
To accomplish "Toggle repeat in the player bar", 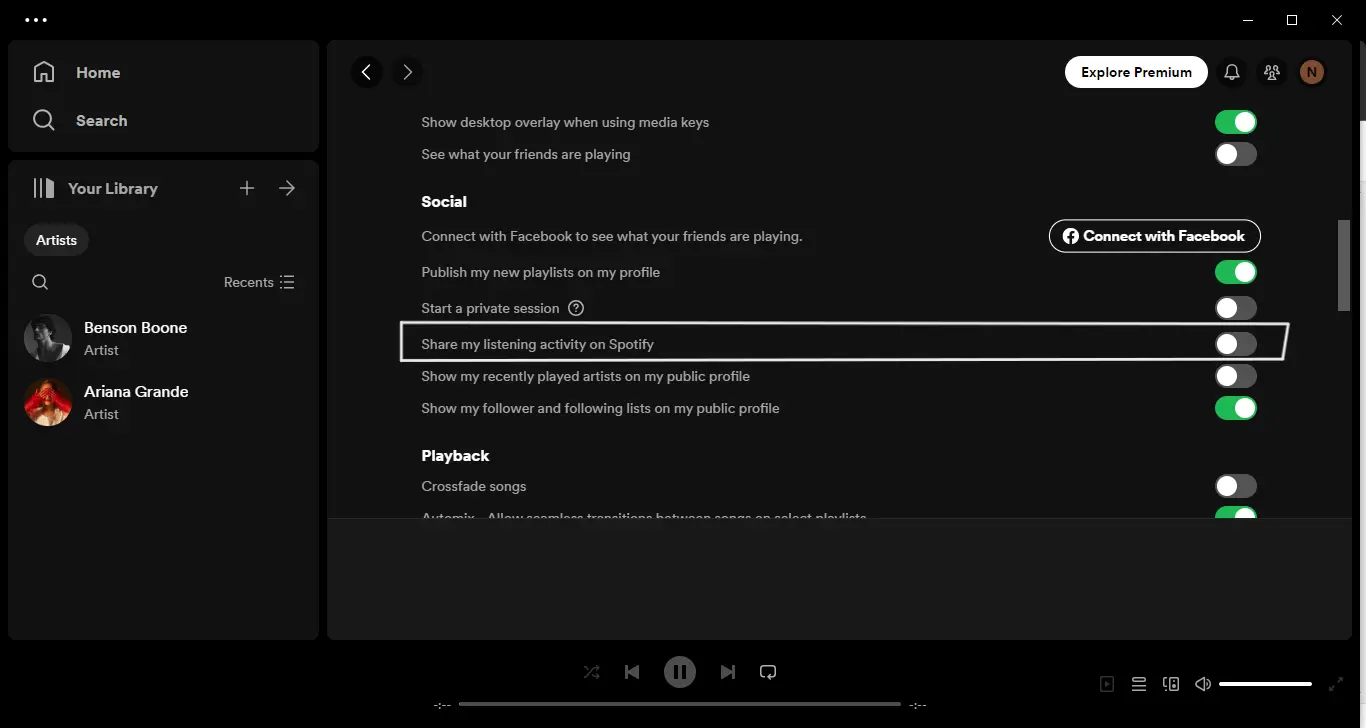I will click(768, 672).
